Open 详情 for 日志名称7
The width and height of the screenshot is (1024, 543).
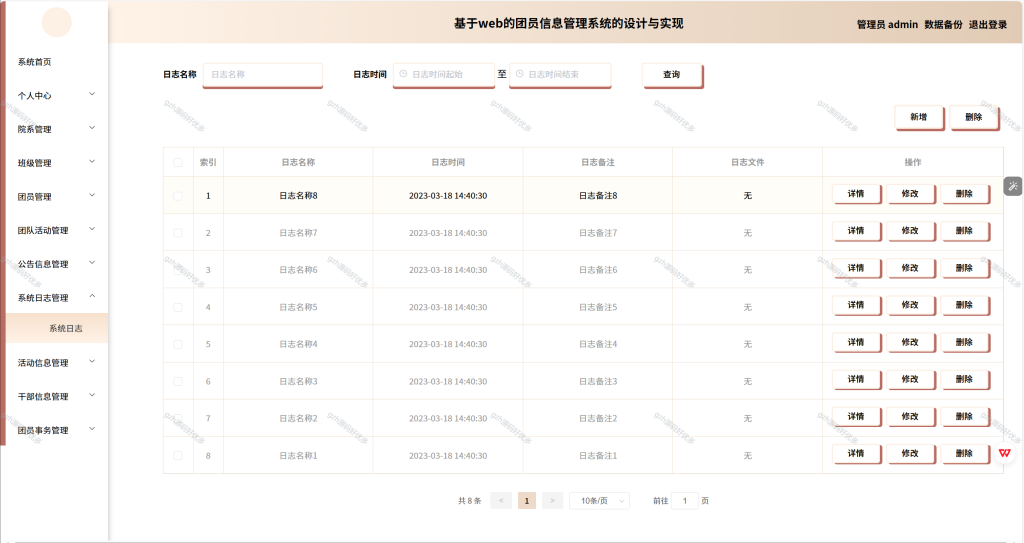point(856,231)
